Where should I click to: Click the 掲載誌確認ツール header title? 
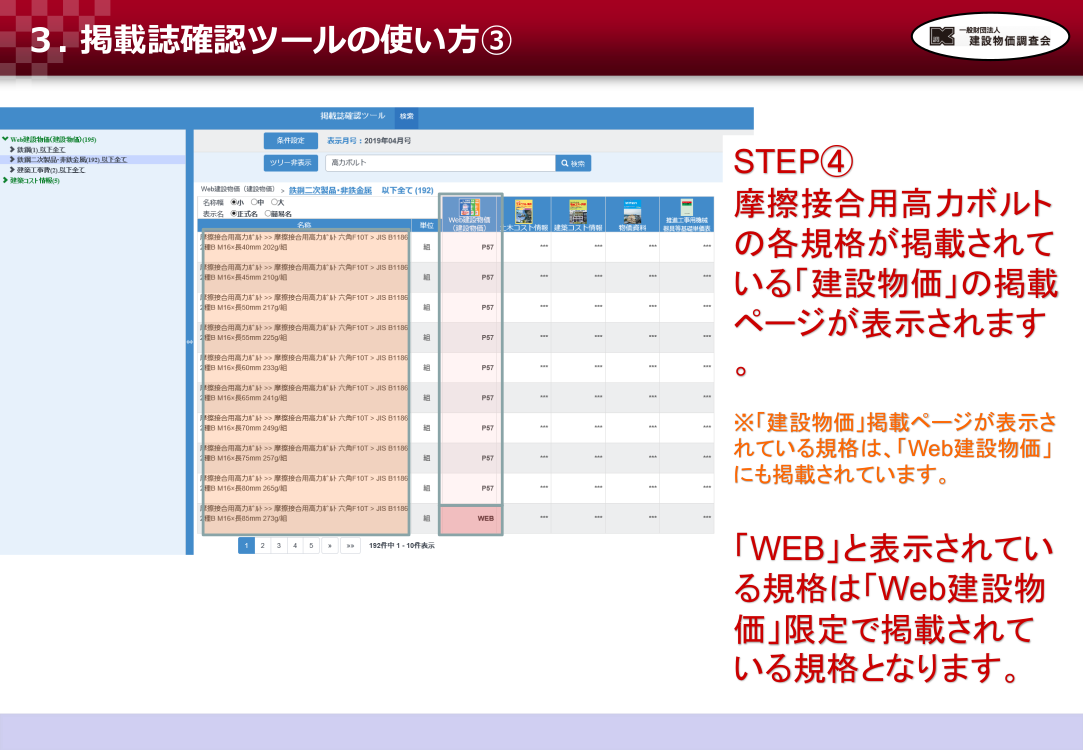(x=352, y=116)
